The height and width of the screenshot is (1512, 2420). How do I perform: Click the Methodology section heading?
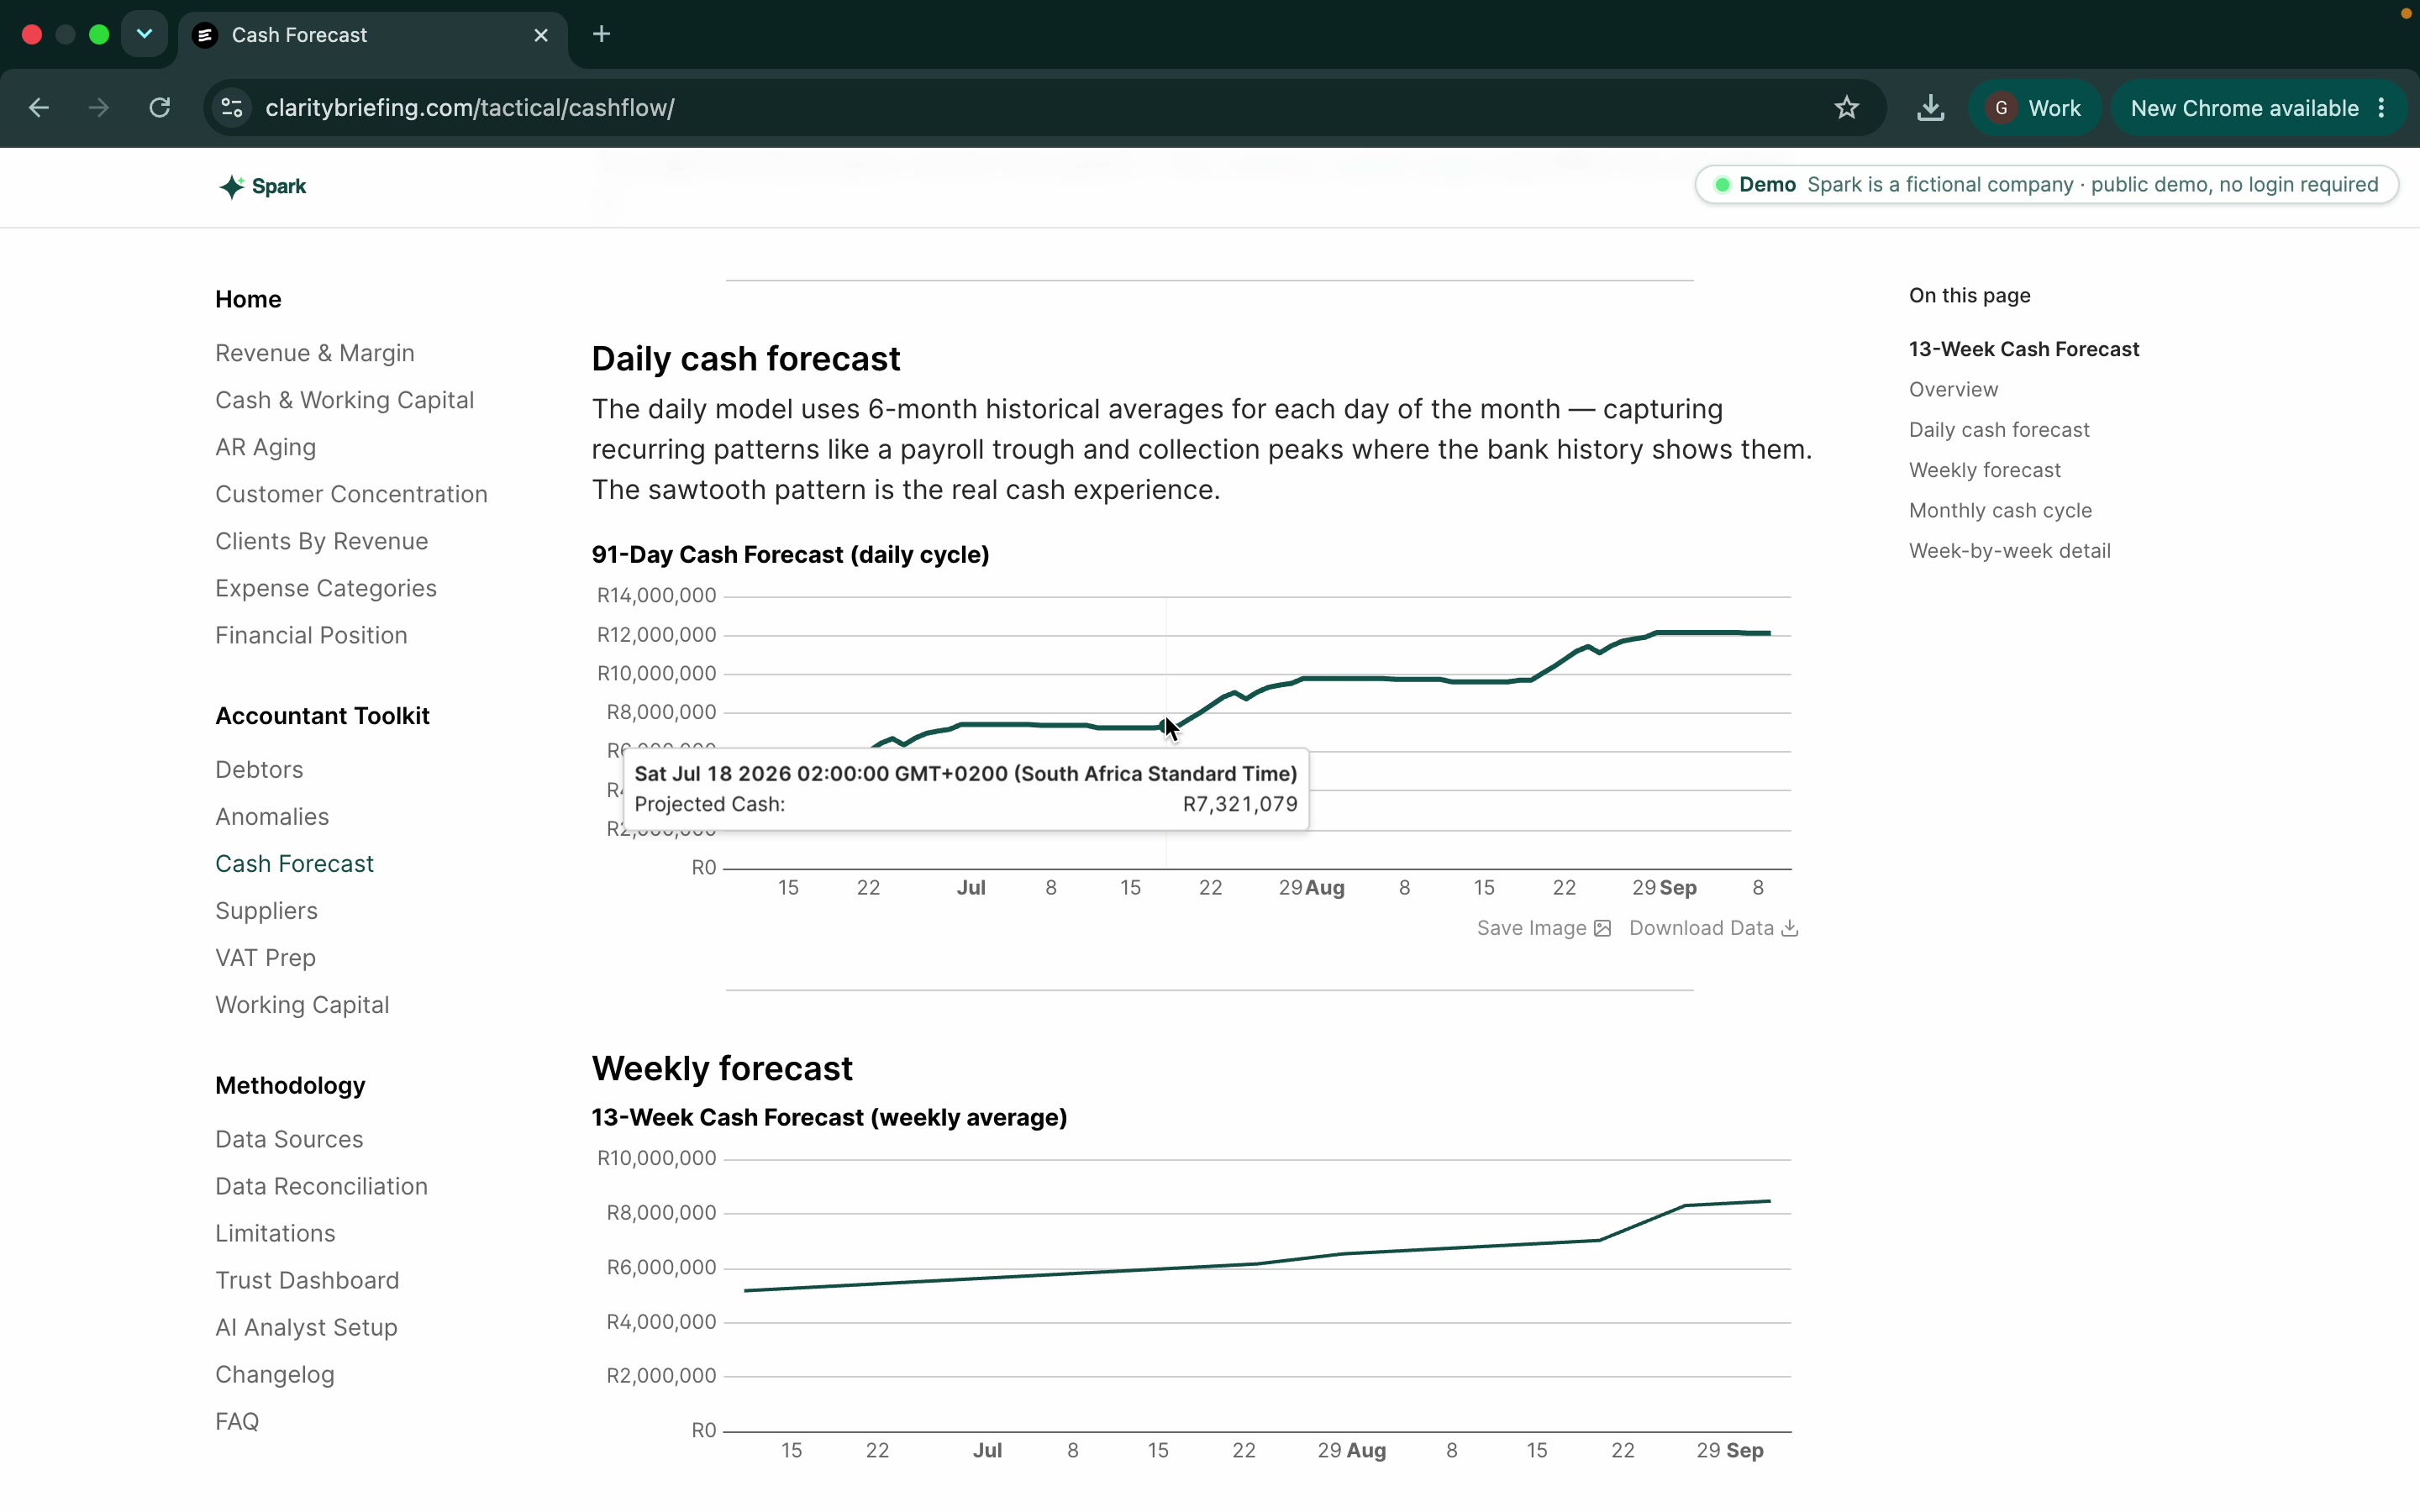290,1085
